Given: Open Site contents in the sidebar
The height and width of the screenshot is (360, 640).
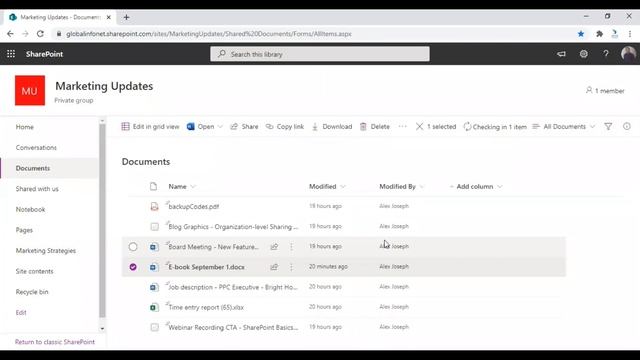Looking at the screenshot, I should [x=35, y=271].
